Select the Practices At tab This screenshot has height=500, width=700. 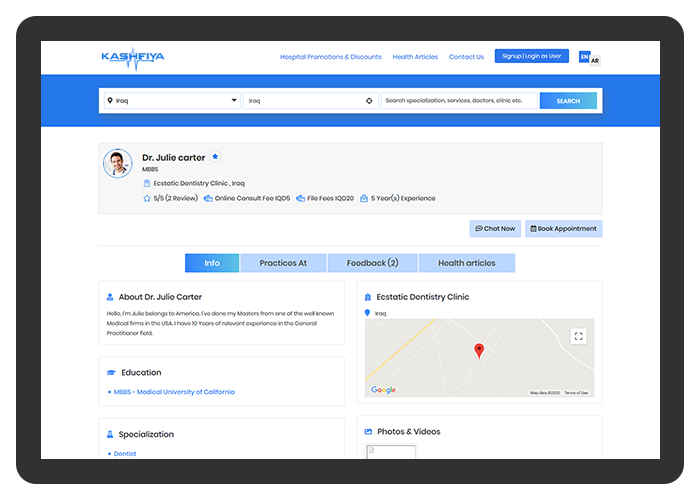pyautogui.click(x=283, y=263)
